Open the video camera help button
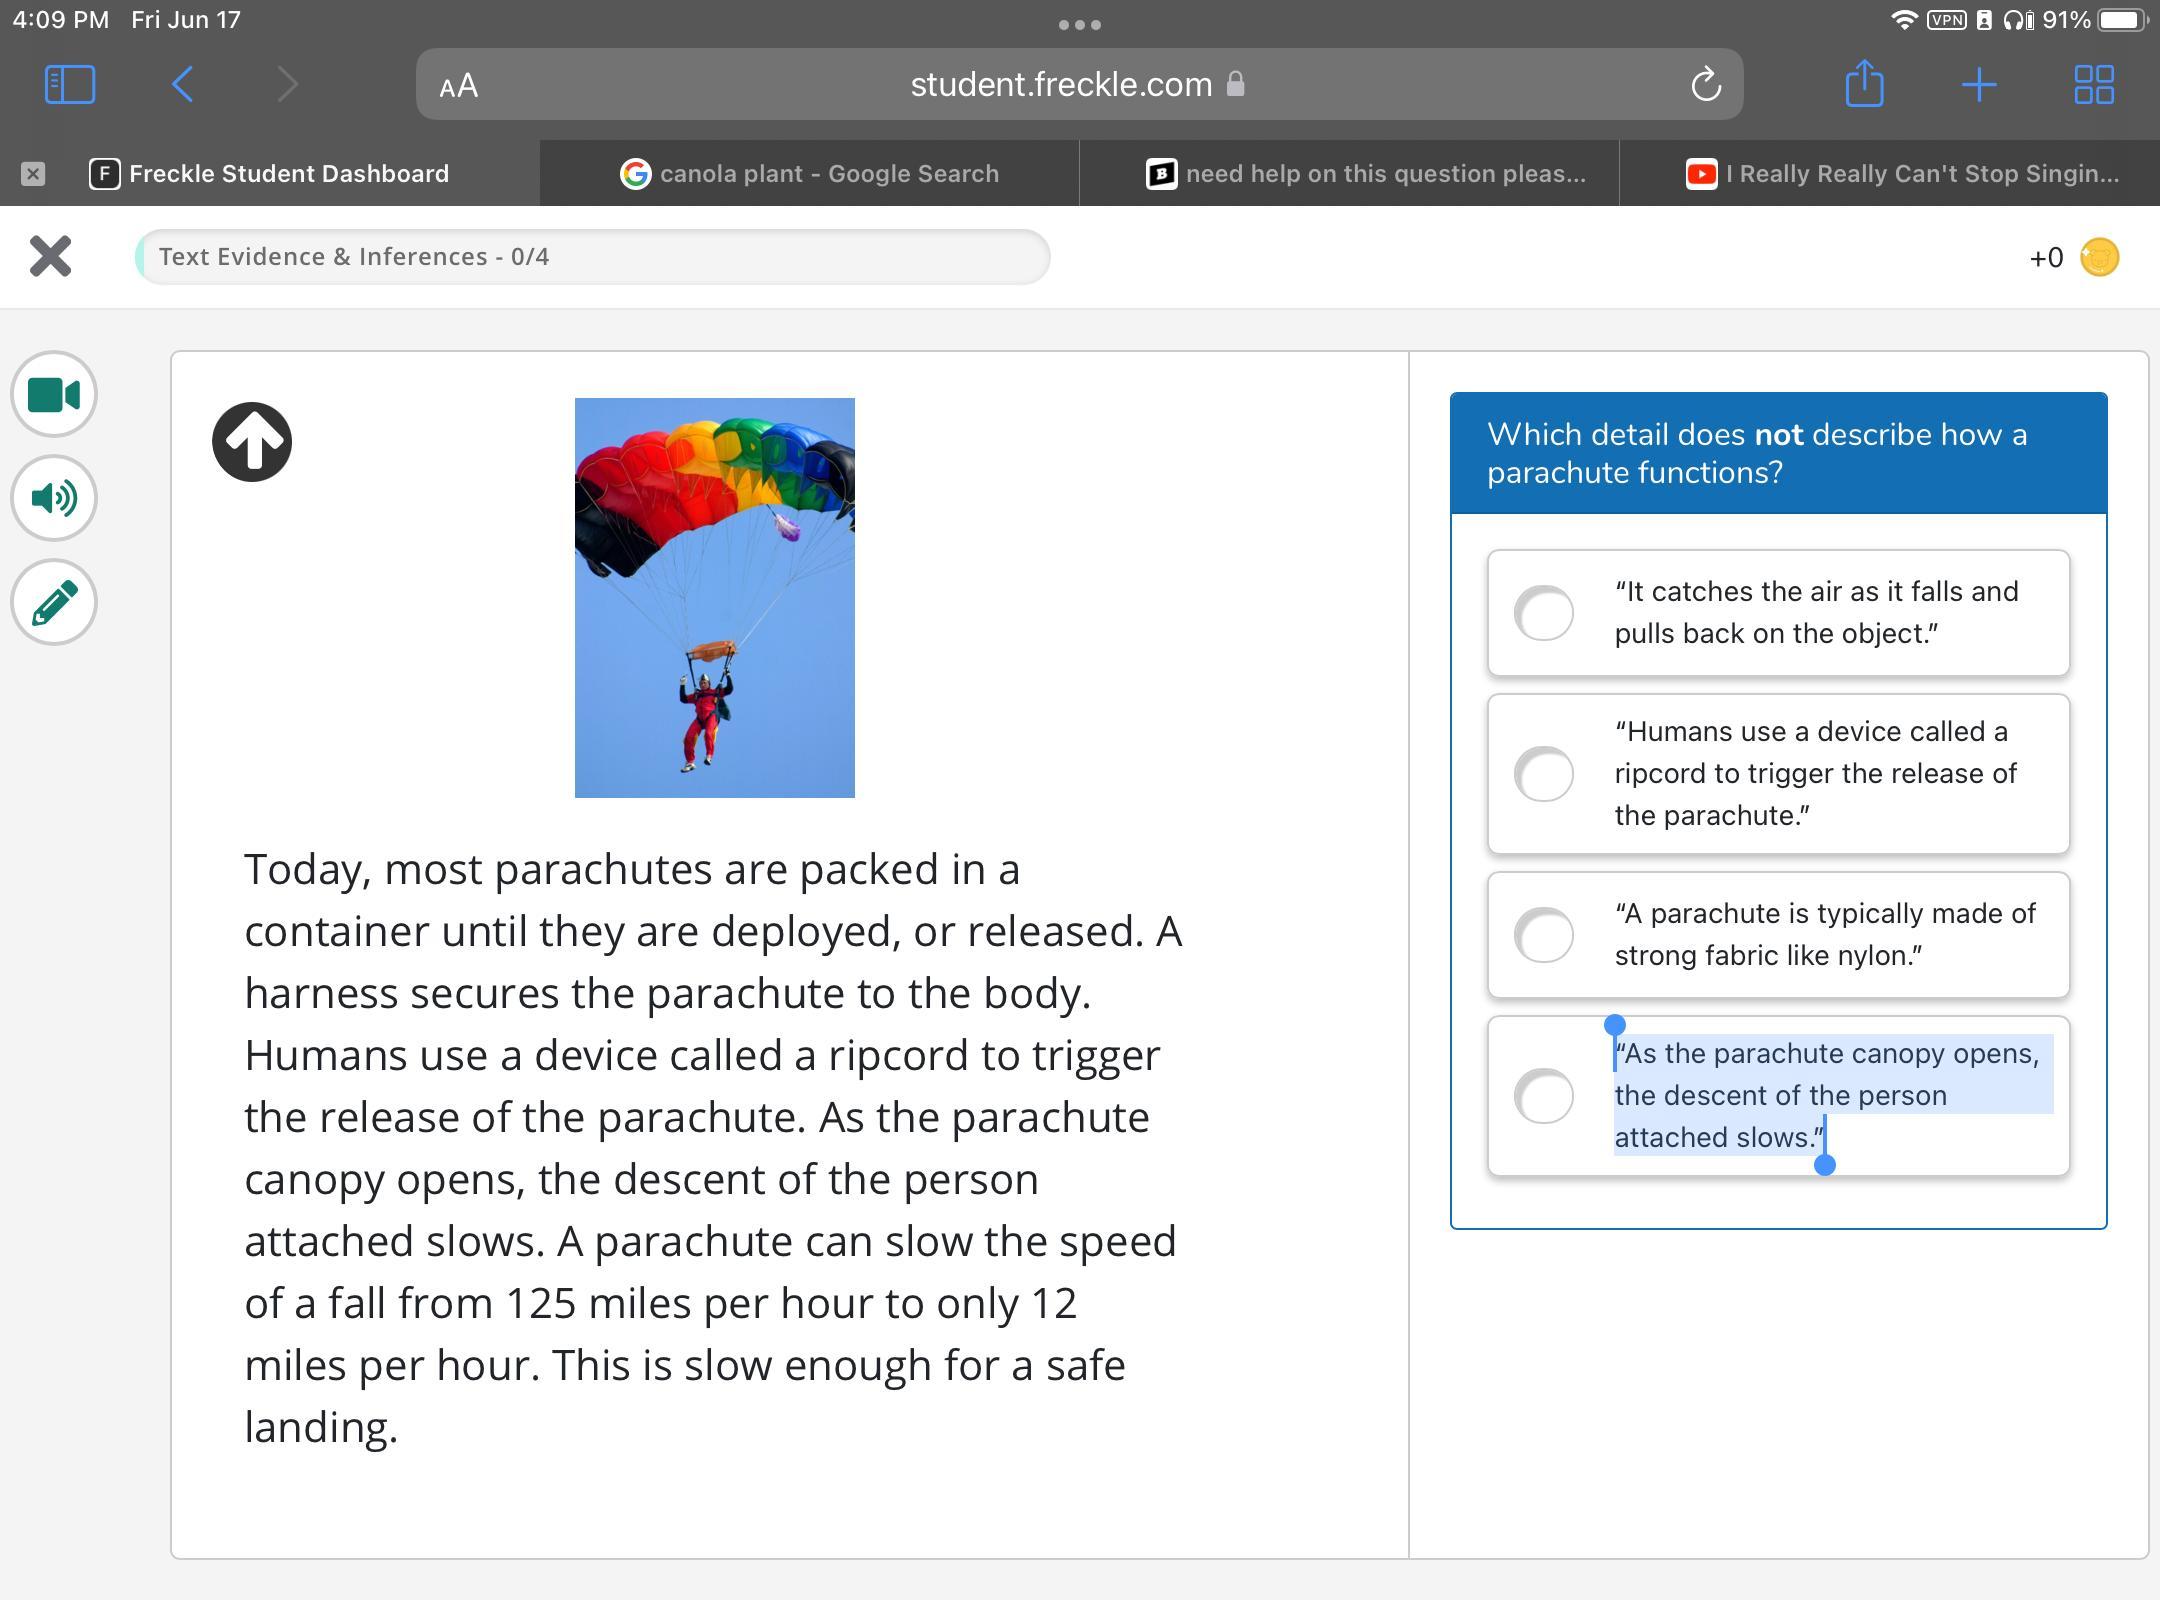Image resolution: width=2160 pixels, height=1620 pixels. (54, 395)
